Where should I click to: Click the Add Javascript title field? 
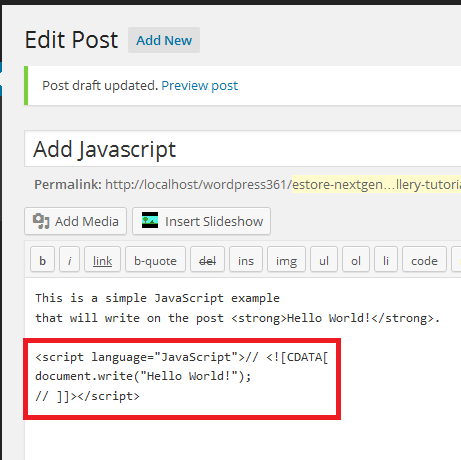(x=243, y=149)
